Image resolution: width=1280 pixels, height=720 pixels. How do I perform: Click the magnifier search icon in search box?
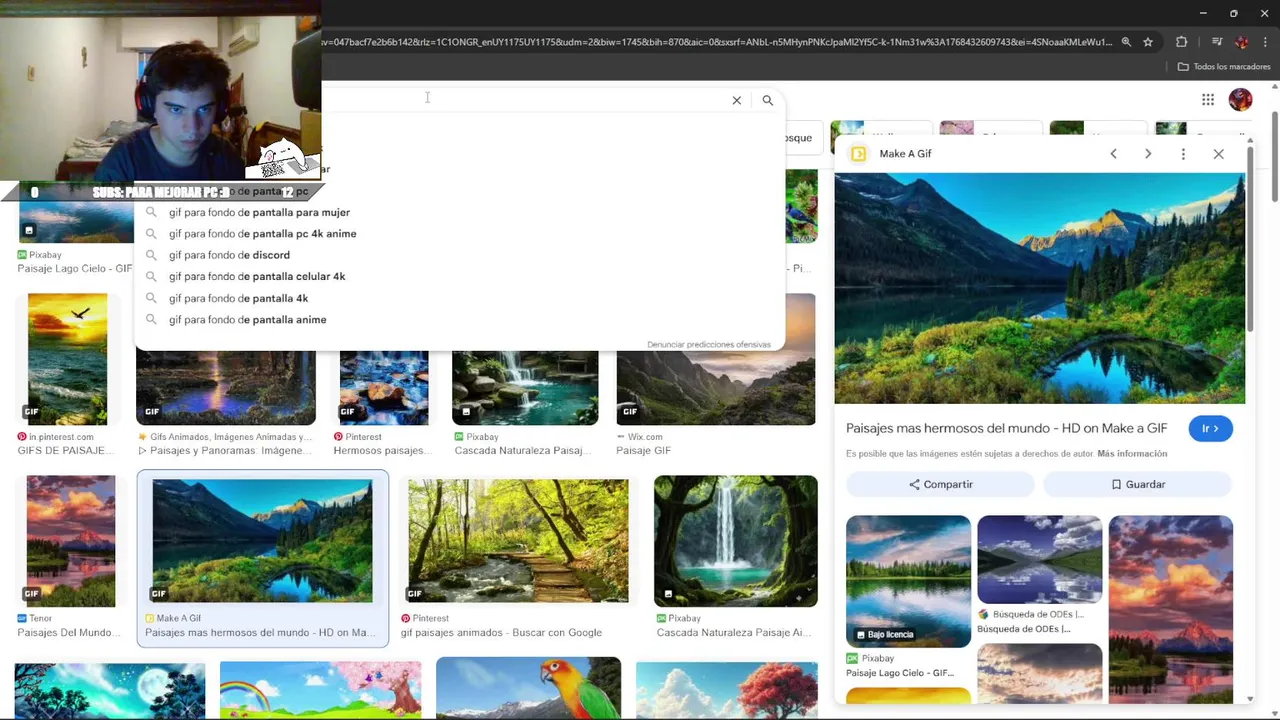(x=768, y=100)
